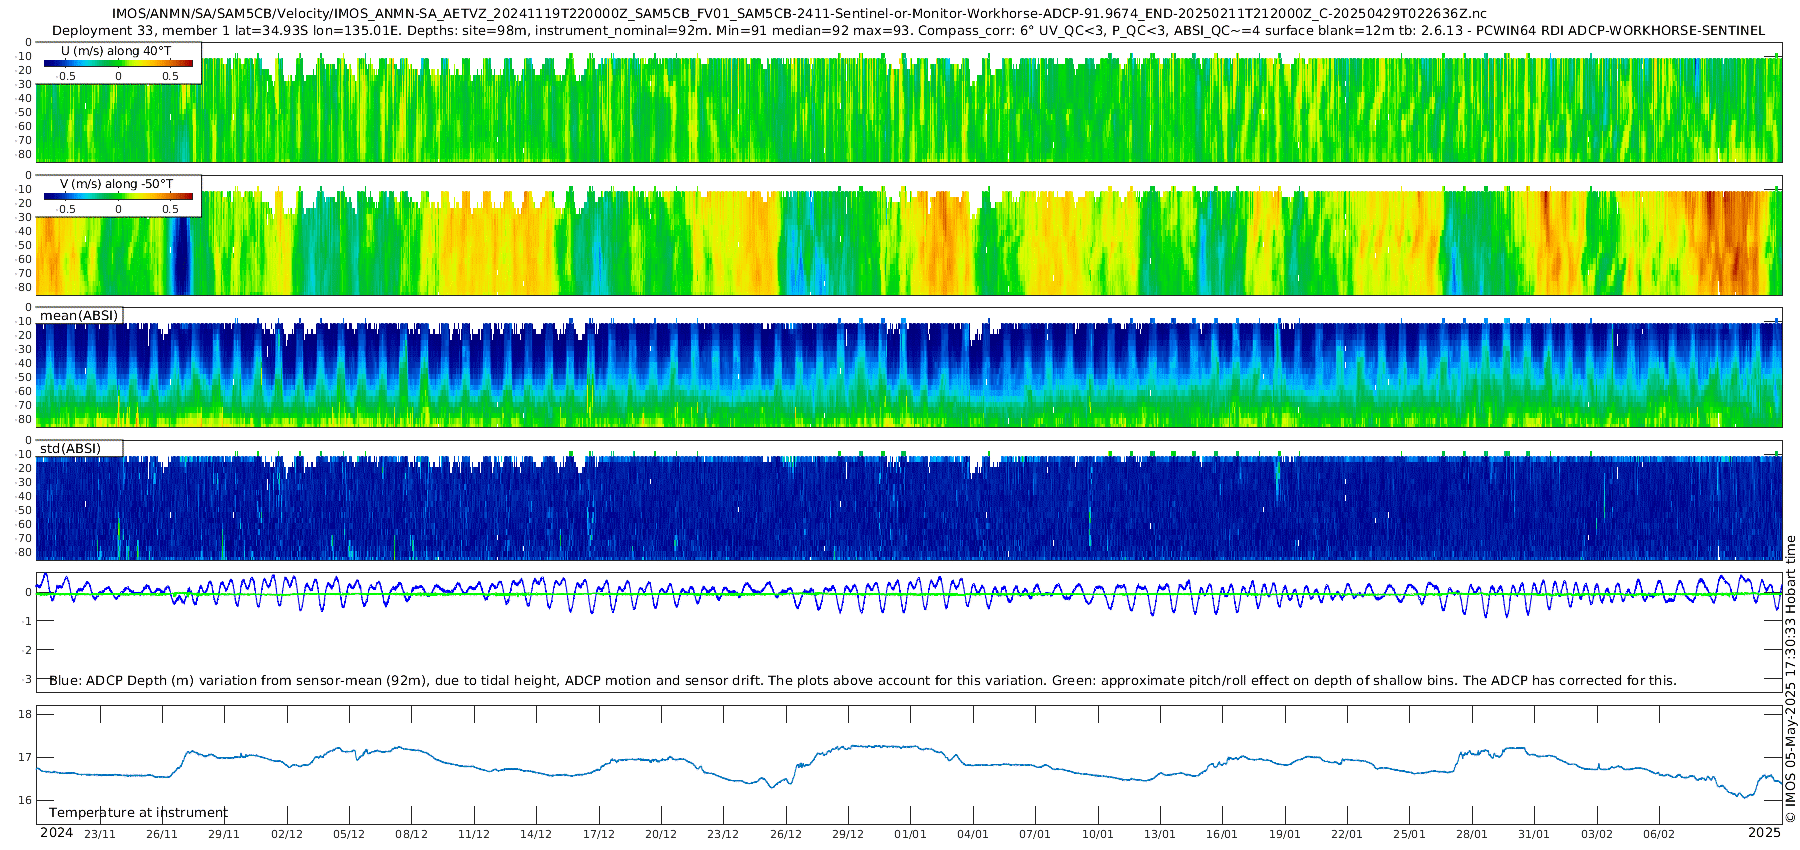Click the 'V (m/s) along -50°T' label
Screen dimensions: 1800x850
116,184
